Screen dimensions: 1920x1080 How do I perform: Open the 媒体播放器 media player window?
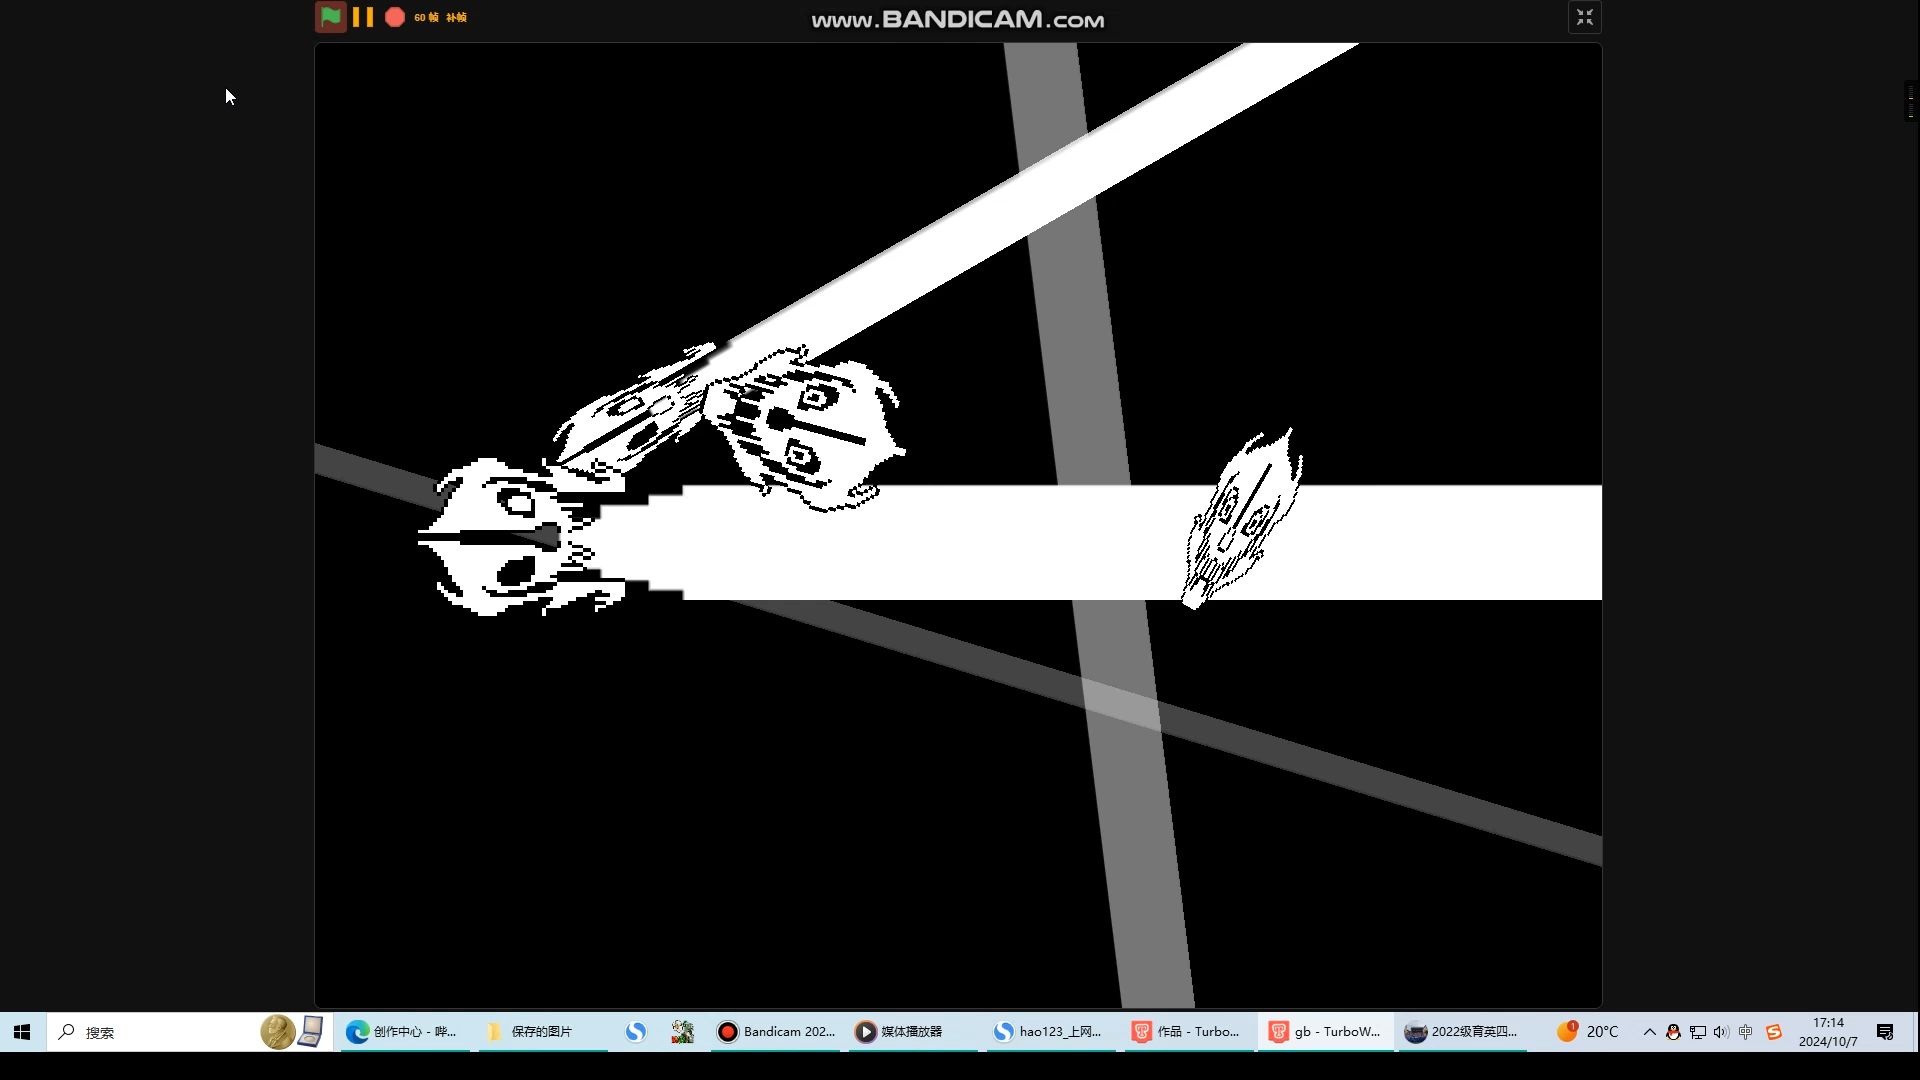click(x=913, y=1032)
